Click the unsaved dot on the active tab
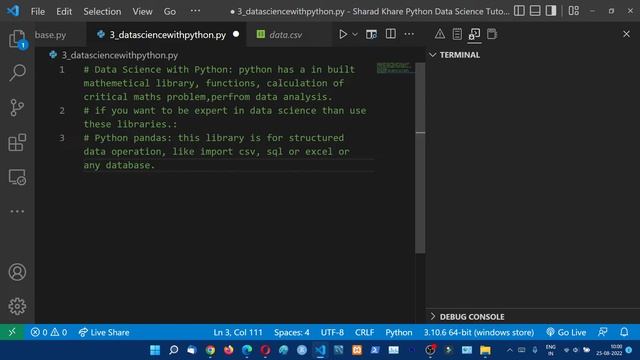The width and height of the screenshot is (640, 360). click(236, 34)
